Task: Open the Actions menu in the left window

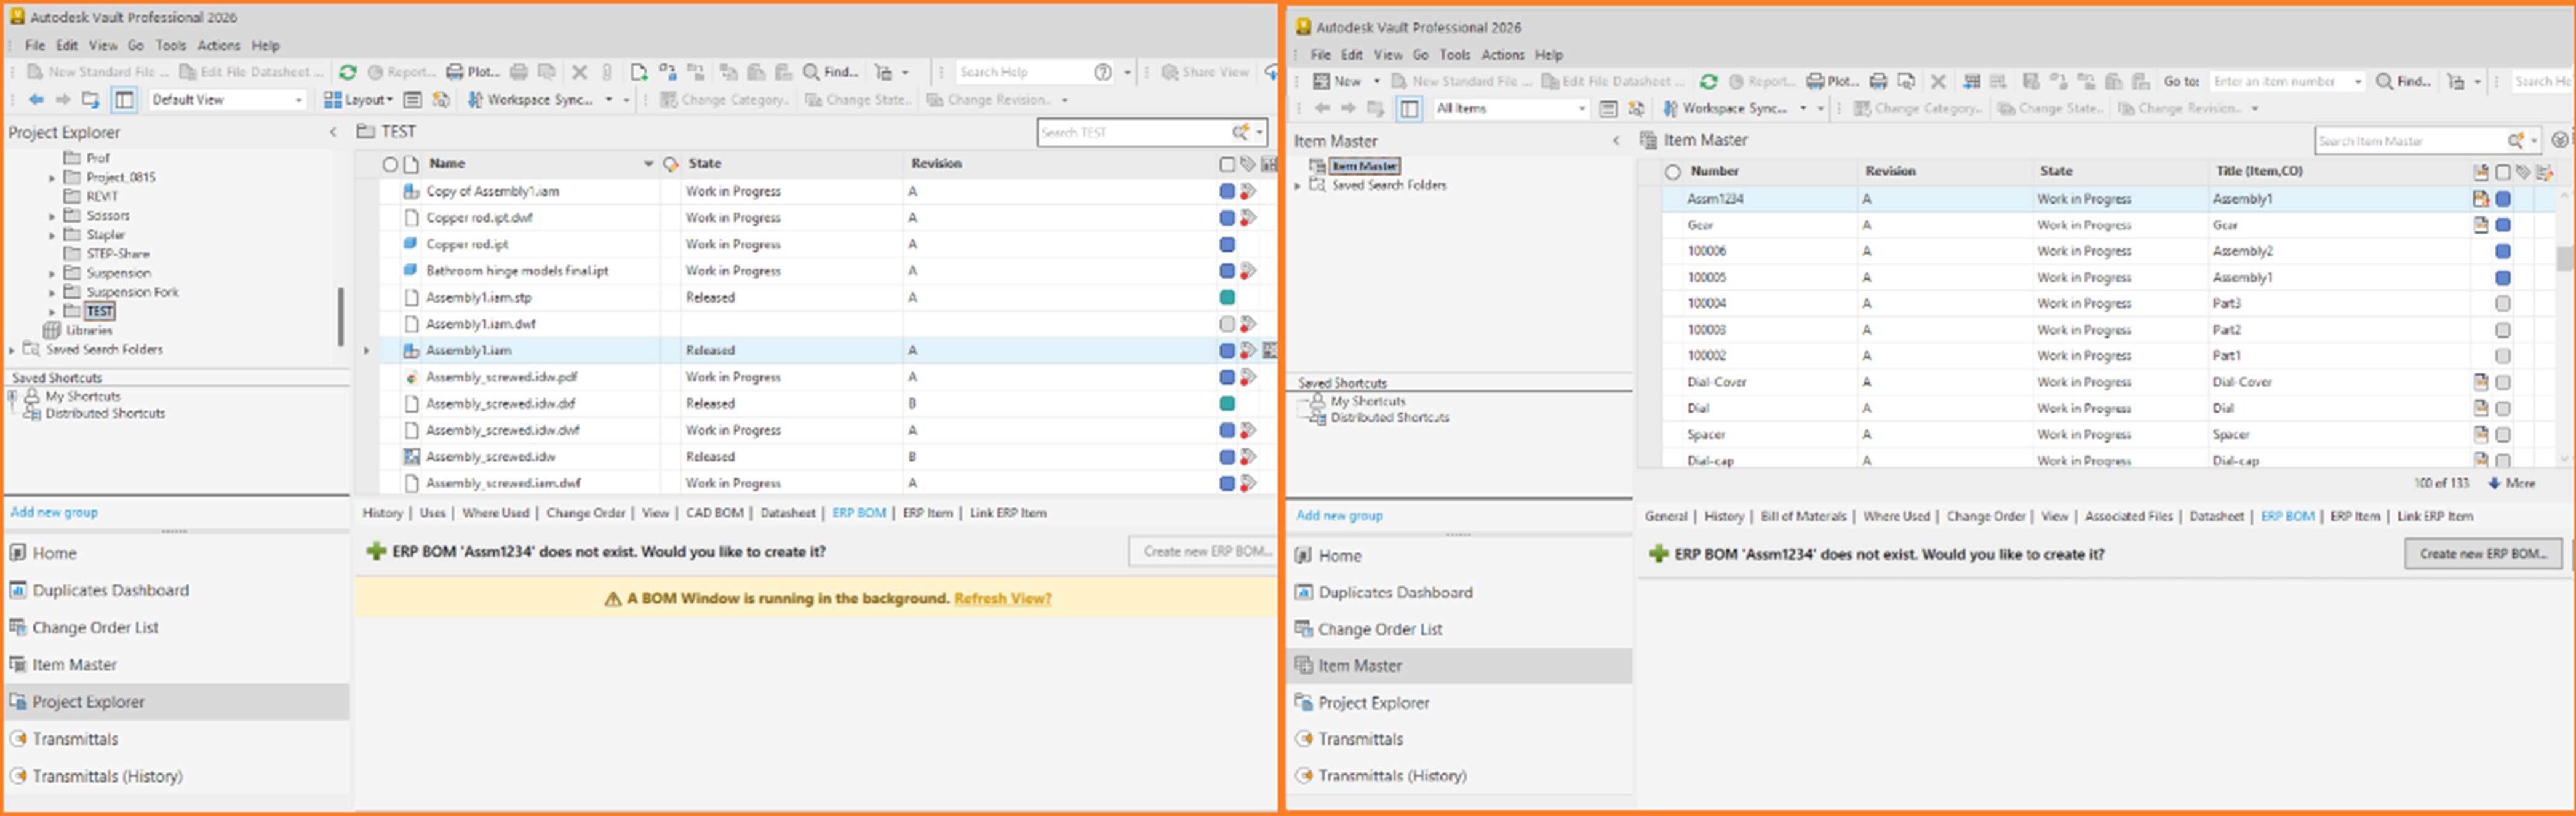Action: pos(218,46)
